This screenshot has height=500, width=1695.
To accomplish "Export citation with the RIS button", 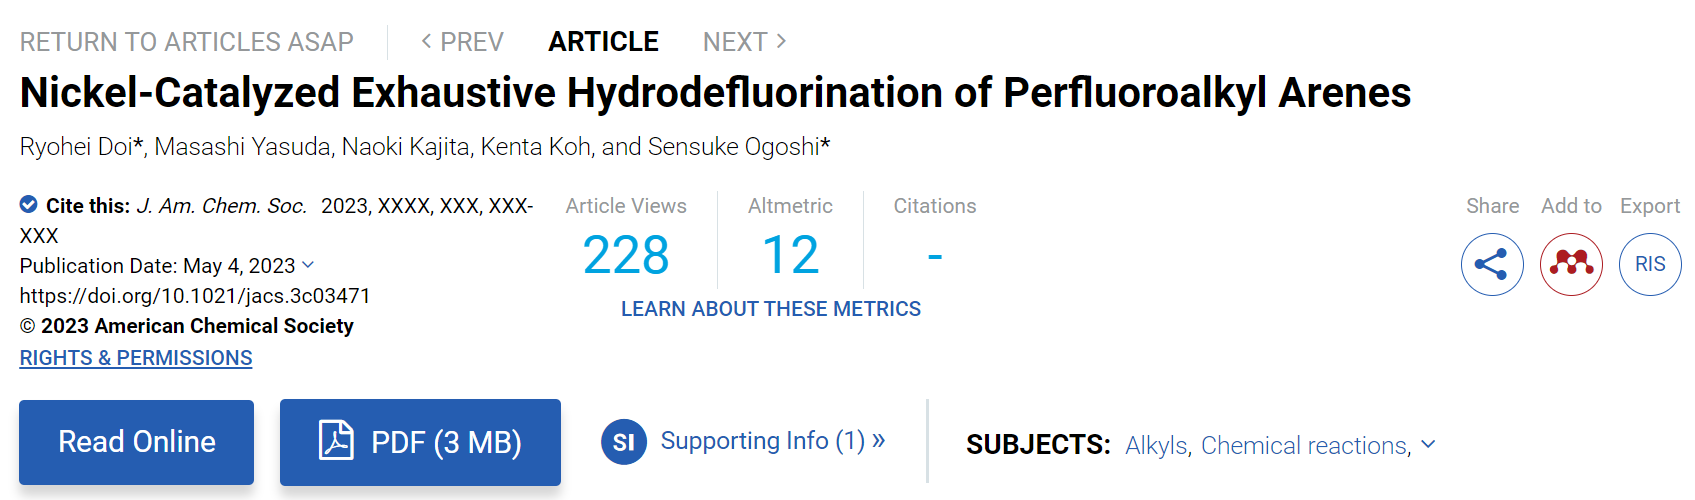I will (x=1650, y=264).
